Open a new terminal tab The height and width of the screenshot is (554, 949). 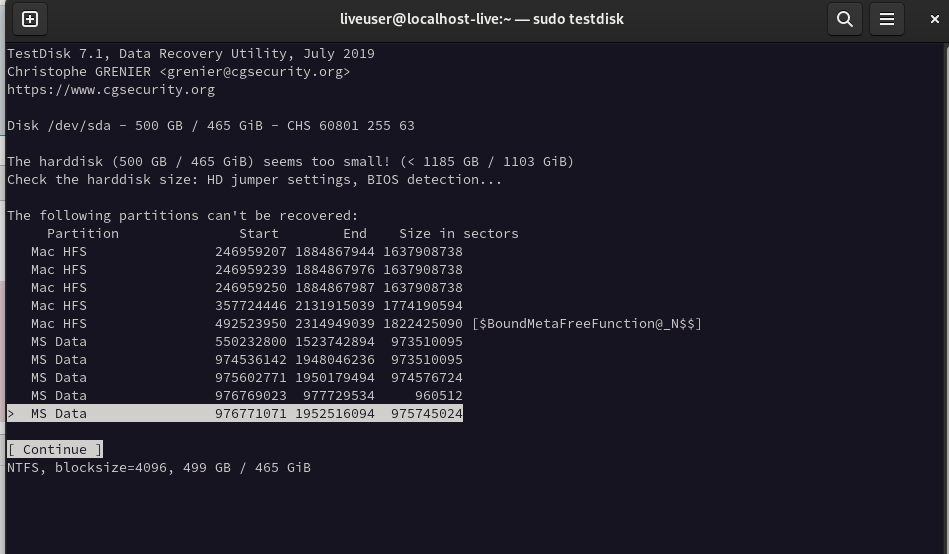[x=30, y=19]
